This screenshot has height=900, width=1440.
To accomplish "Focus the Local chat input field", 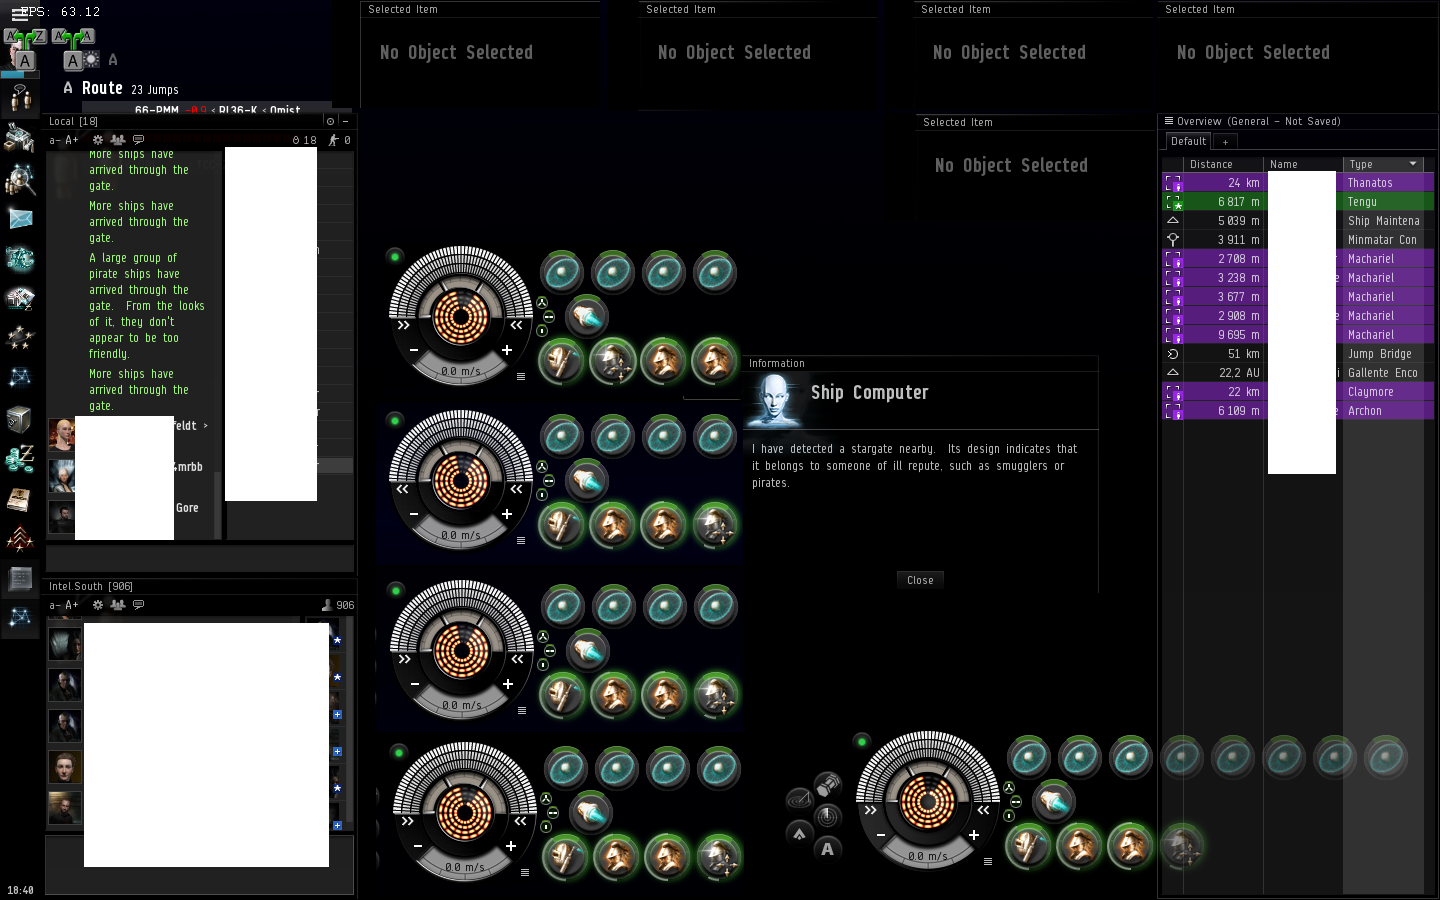I will pyautogui.click(x=200, y=558).
